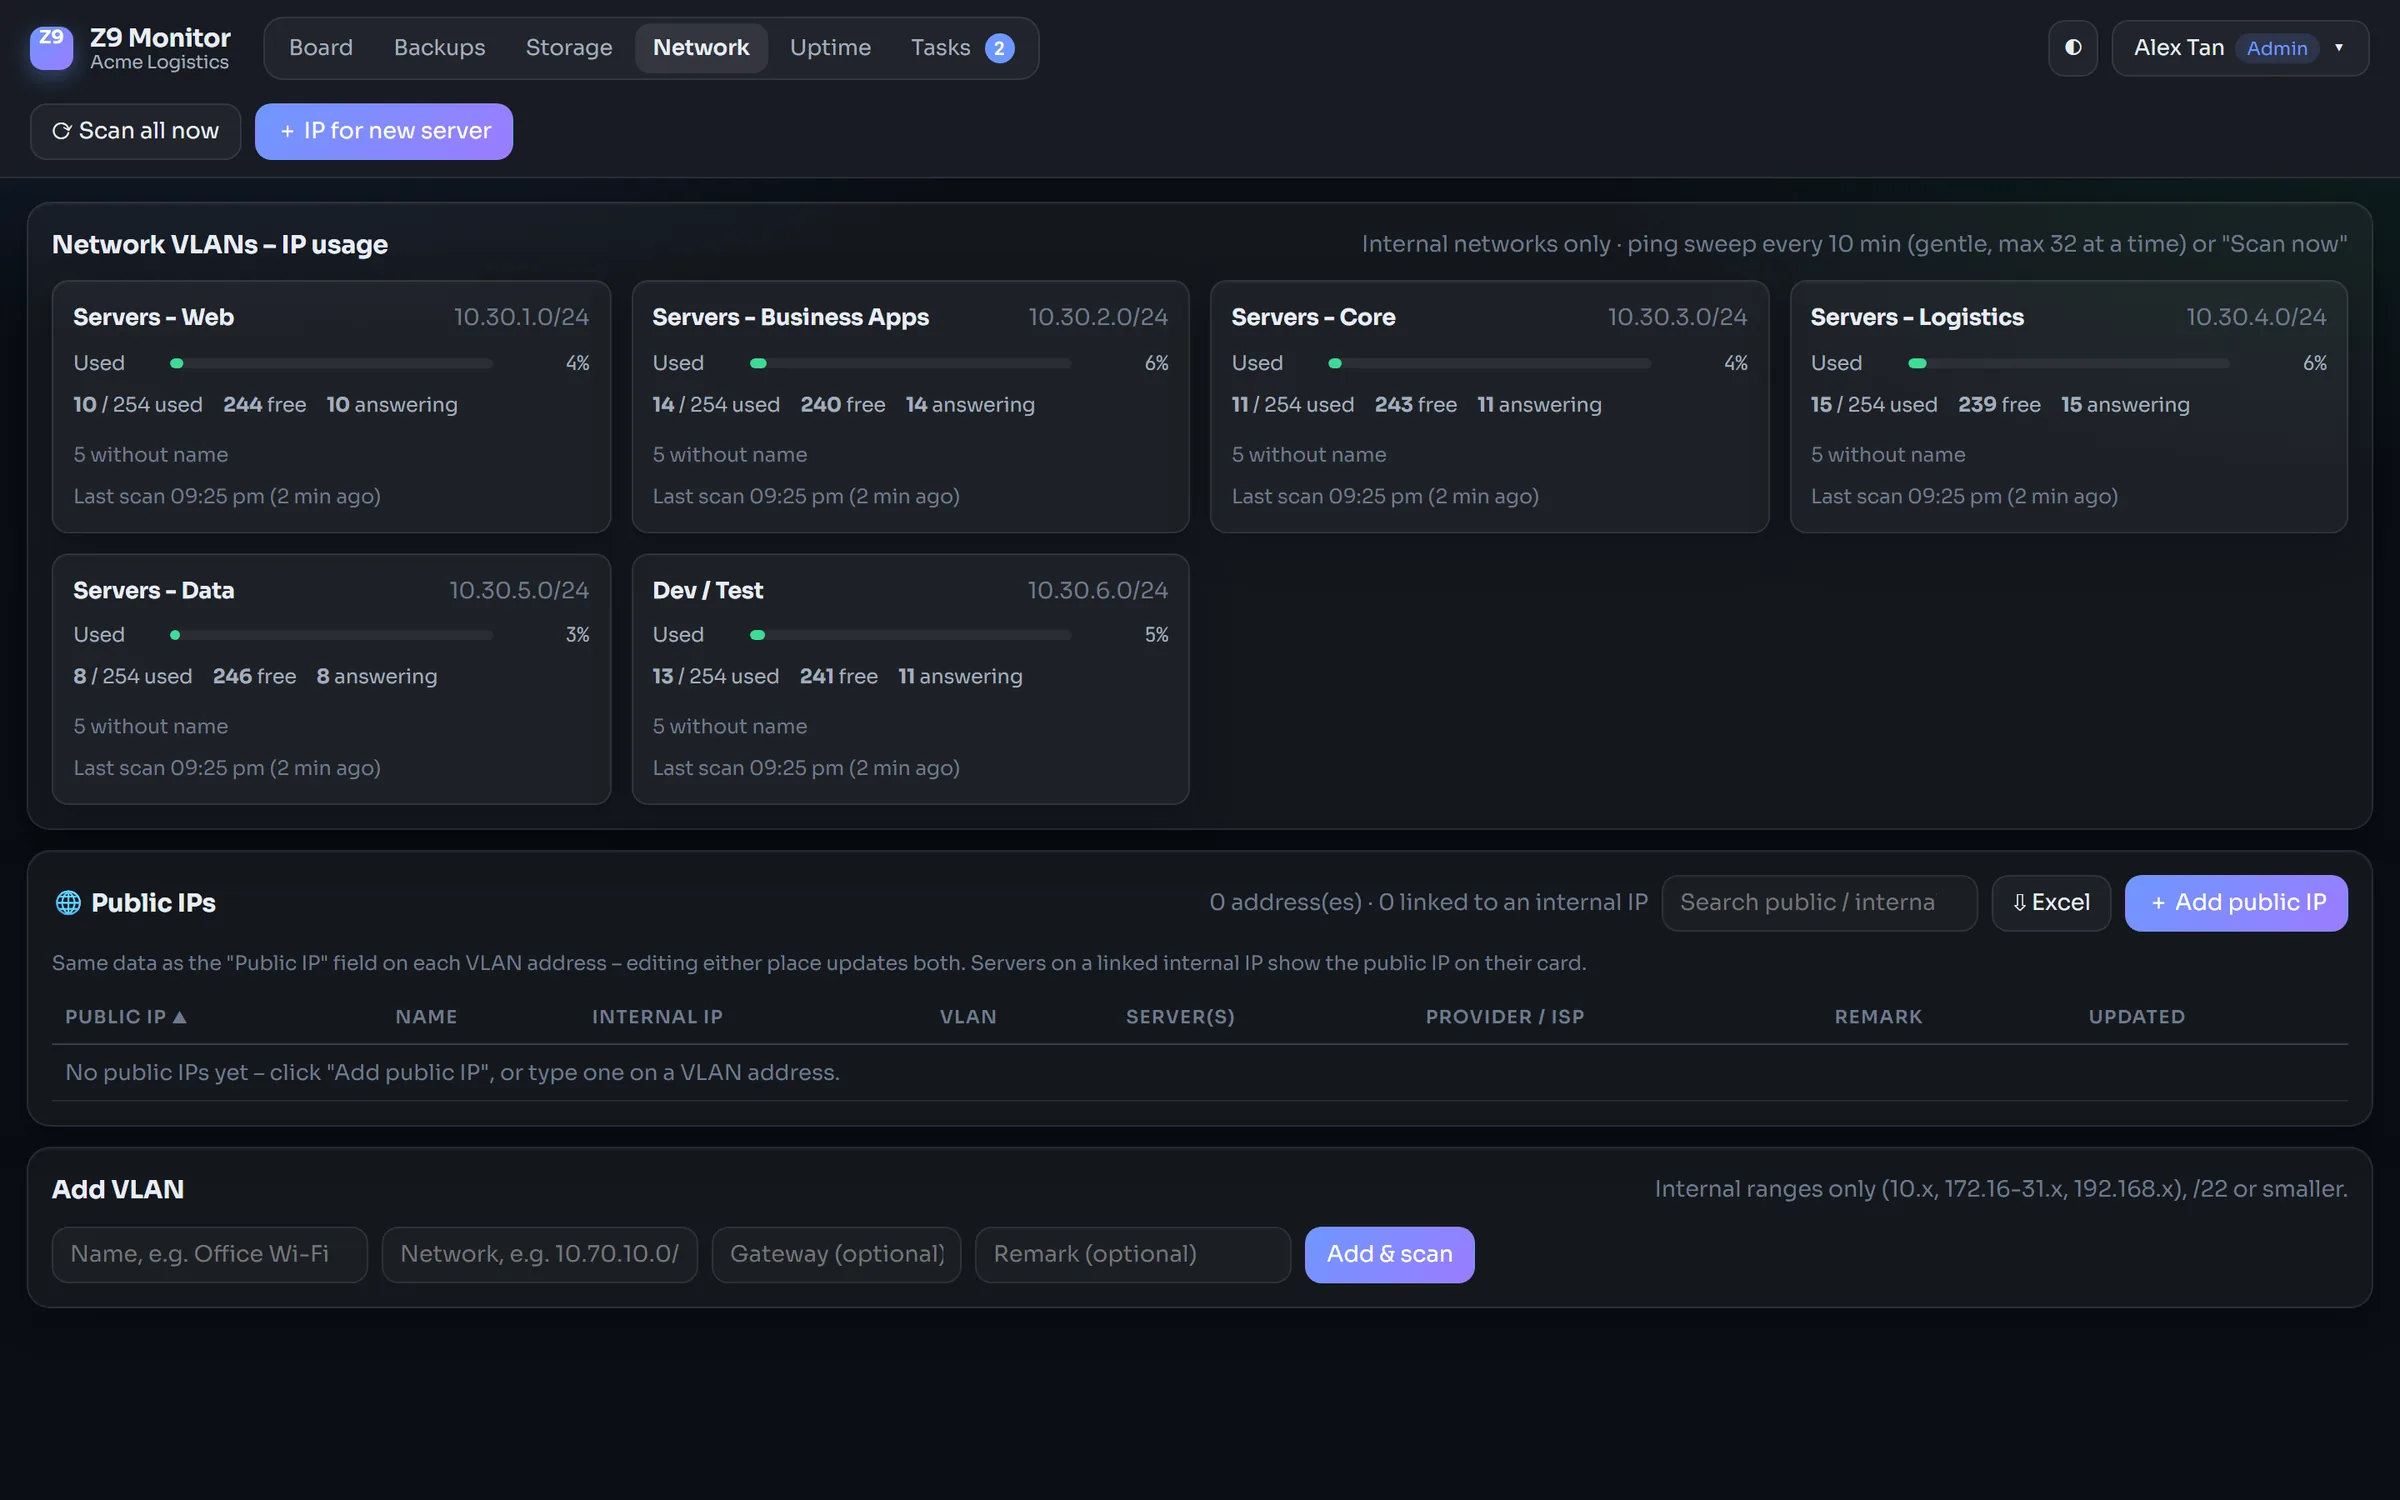
Task: Toggle the dark/light theme icon
Action: coord(2073,48)
